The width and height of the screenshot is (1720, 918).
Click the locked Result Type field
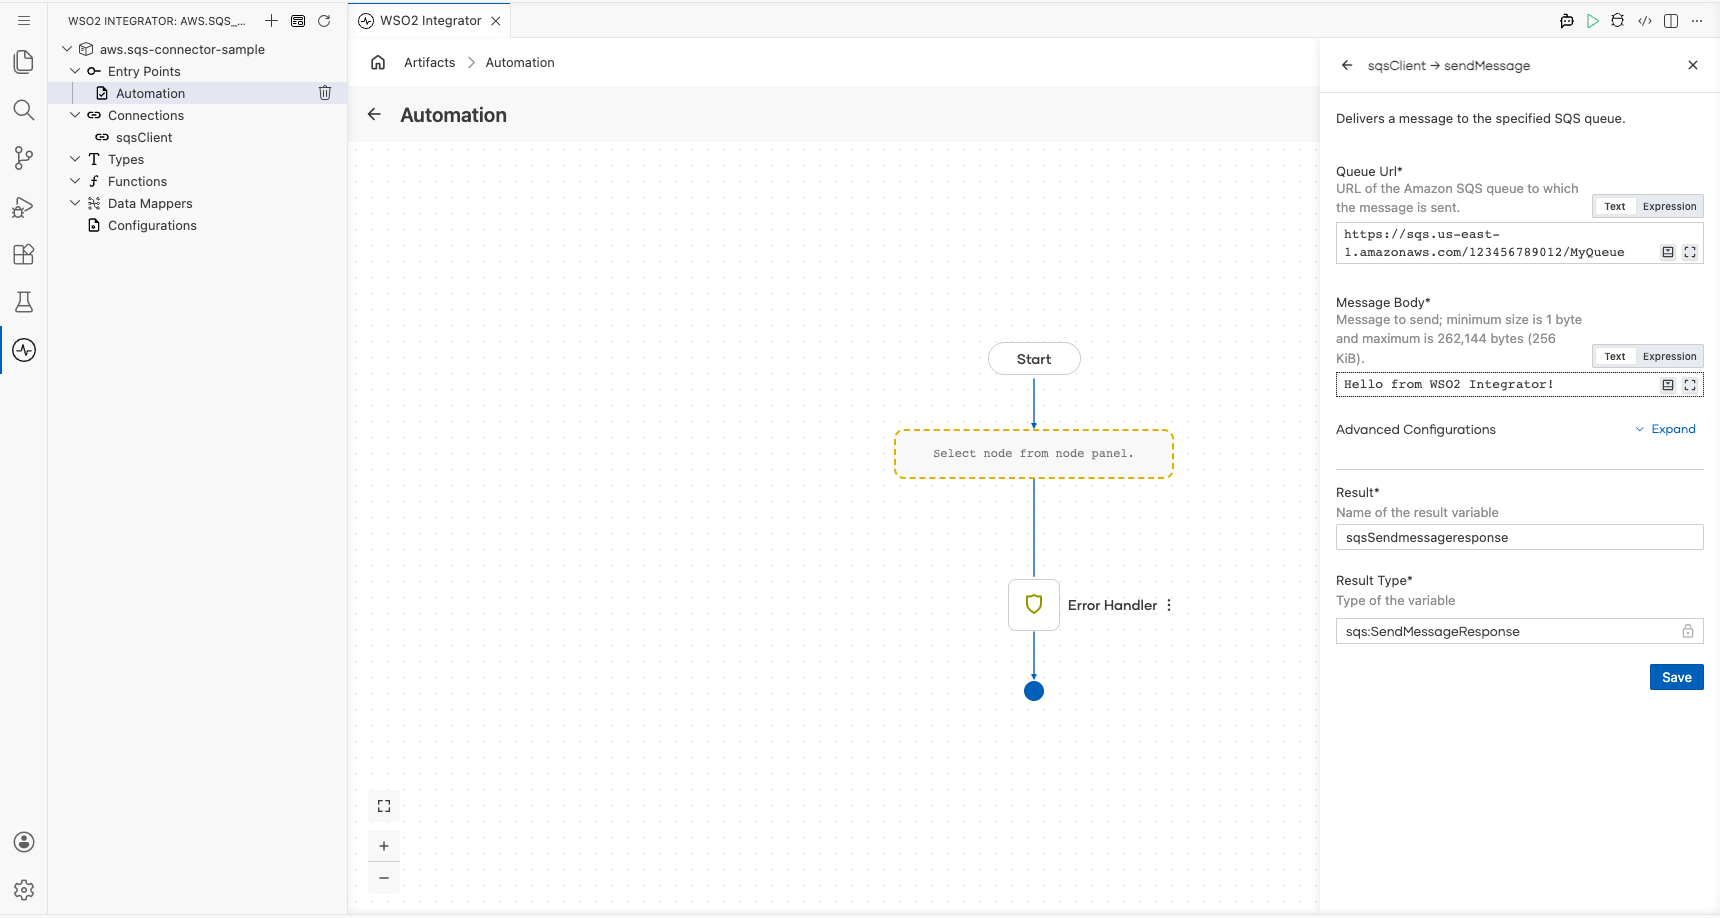(1519, 631)
